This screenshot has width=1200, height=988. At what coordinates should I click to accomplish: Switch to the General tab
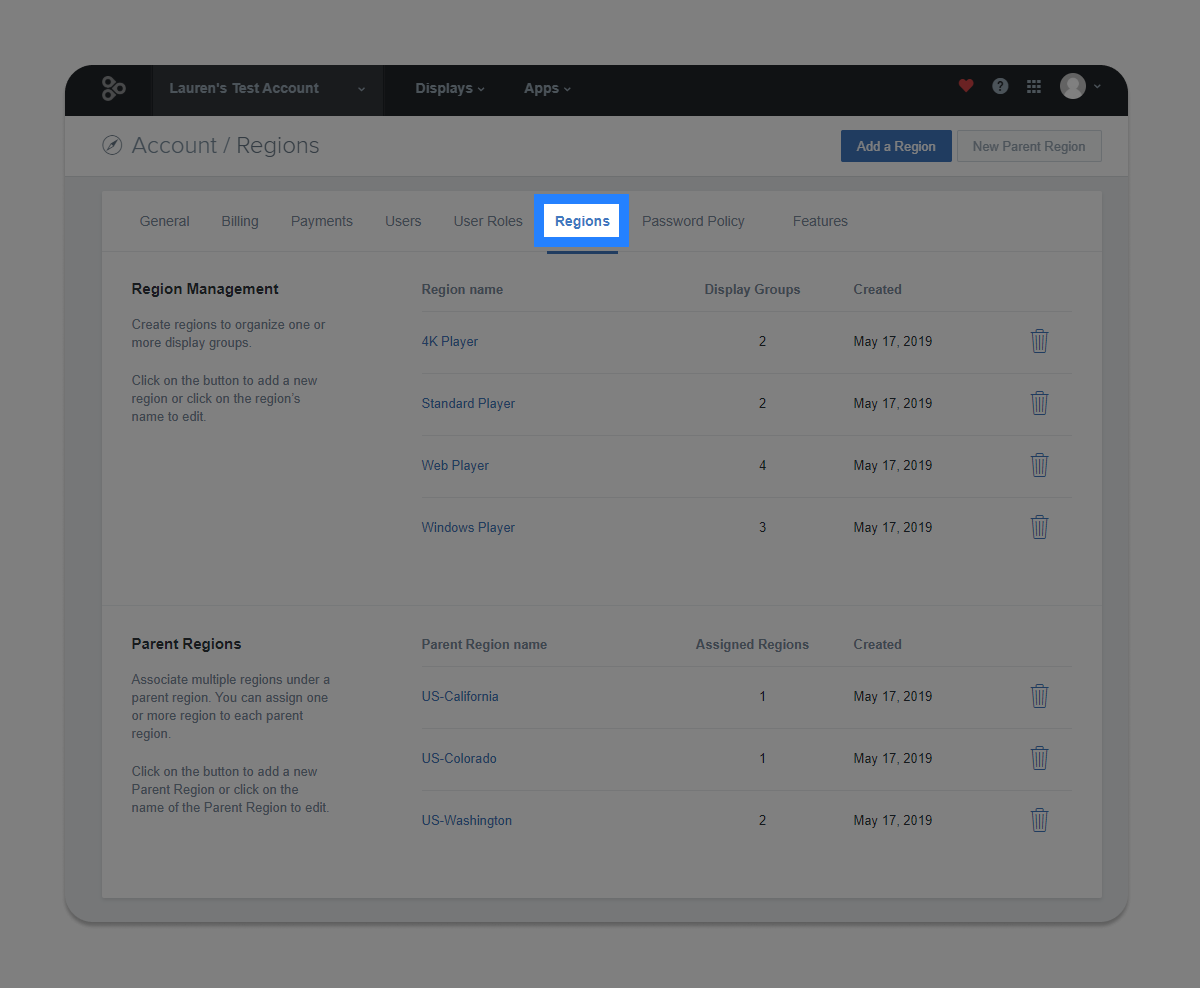pos(165,221)
